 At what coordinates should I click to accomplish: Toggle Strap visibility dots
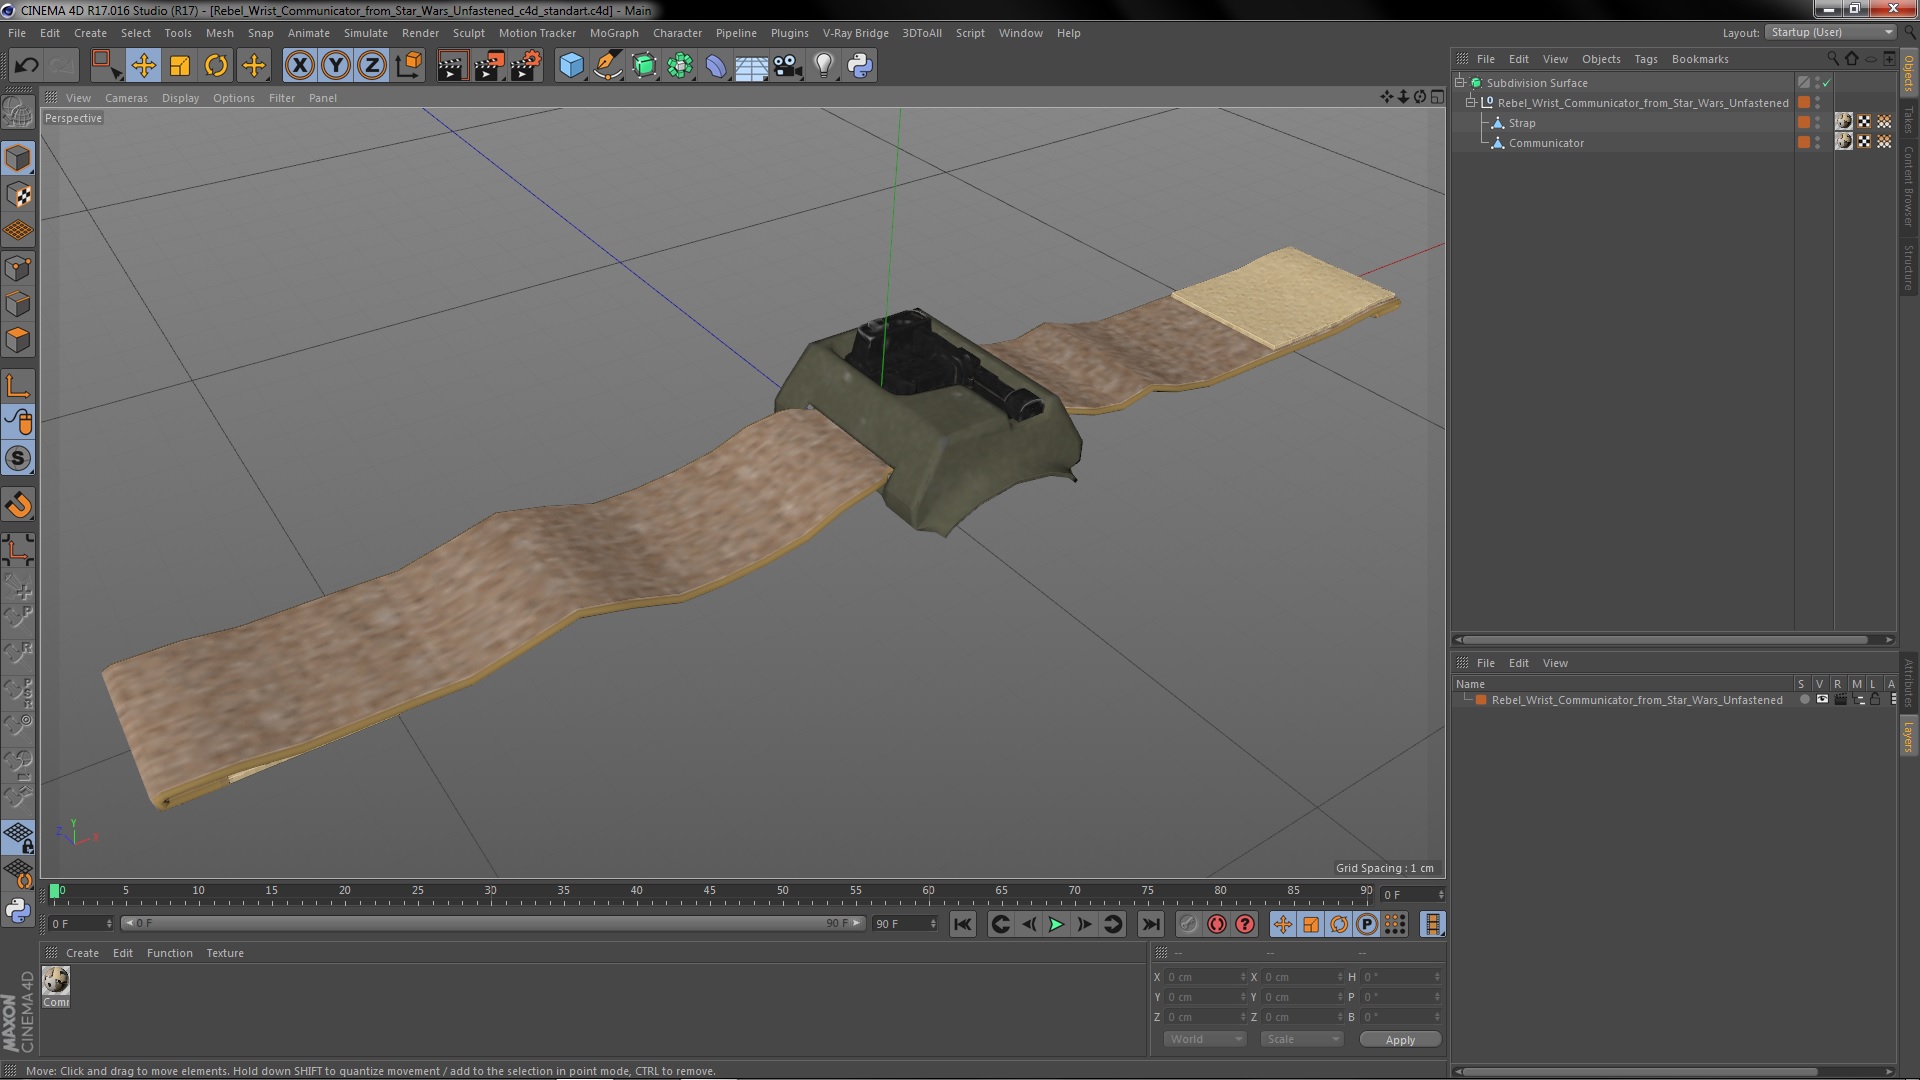pyautogui.click(x=1818, y=123)
